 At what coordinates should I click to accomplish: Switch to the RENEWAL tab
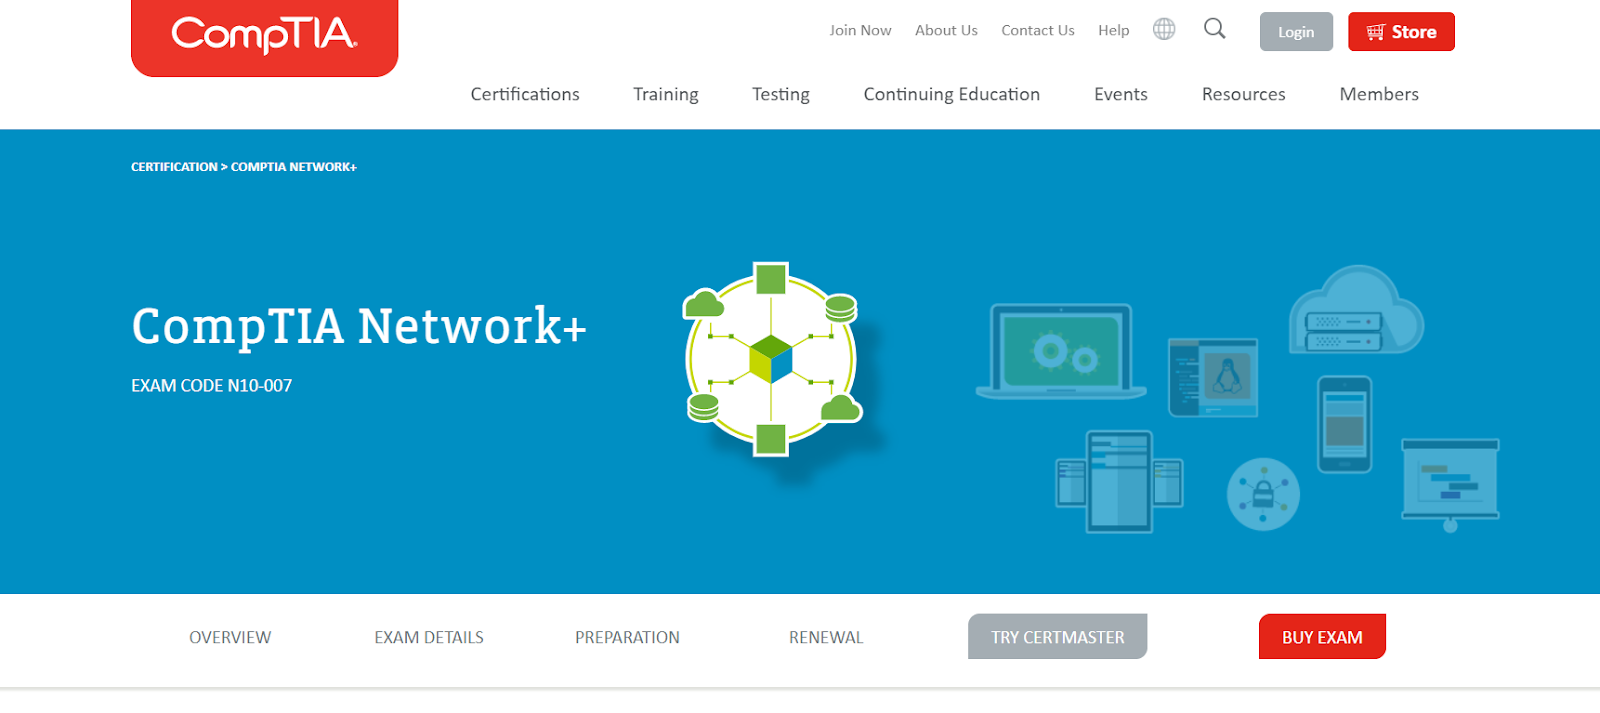(x=826, y=637)
